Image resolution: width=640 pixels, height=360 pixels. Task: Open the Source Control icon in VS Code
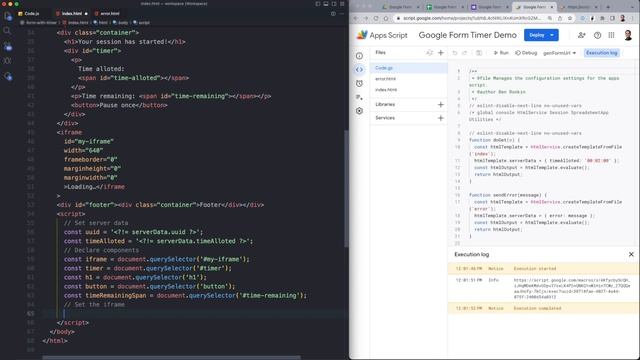click(8, 47)
